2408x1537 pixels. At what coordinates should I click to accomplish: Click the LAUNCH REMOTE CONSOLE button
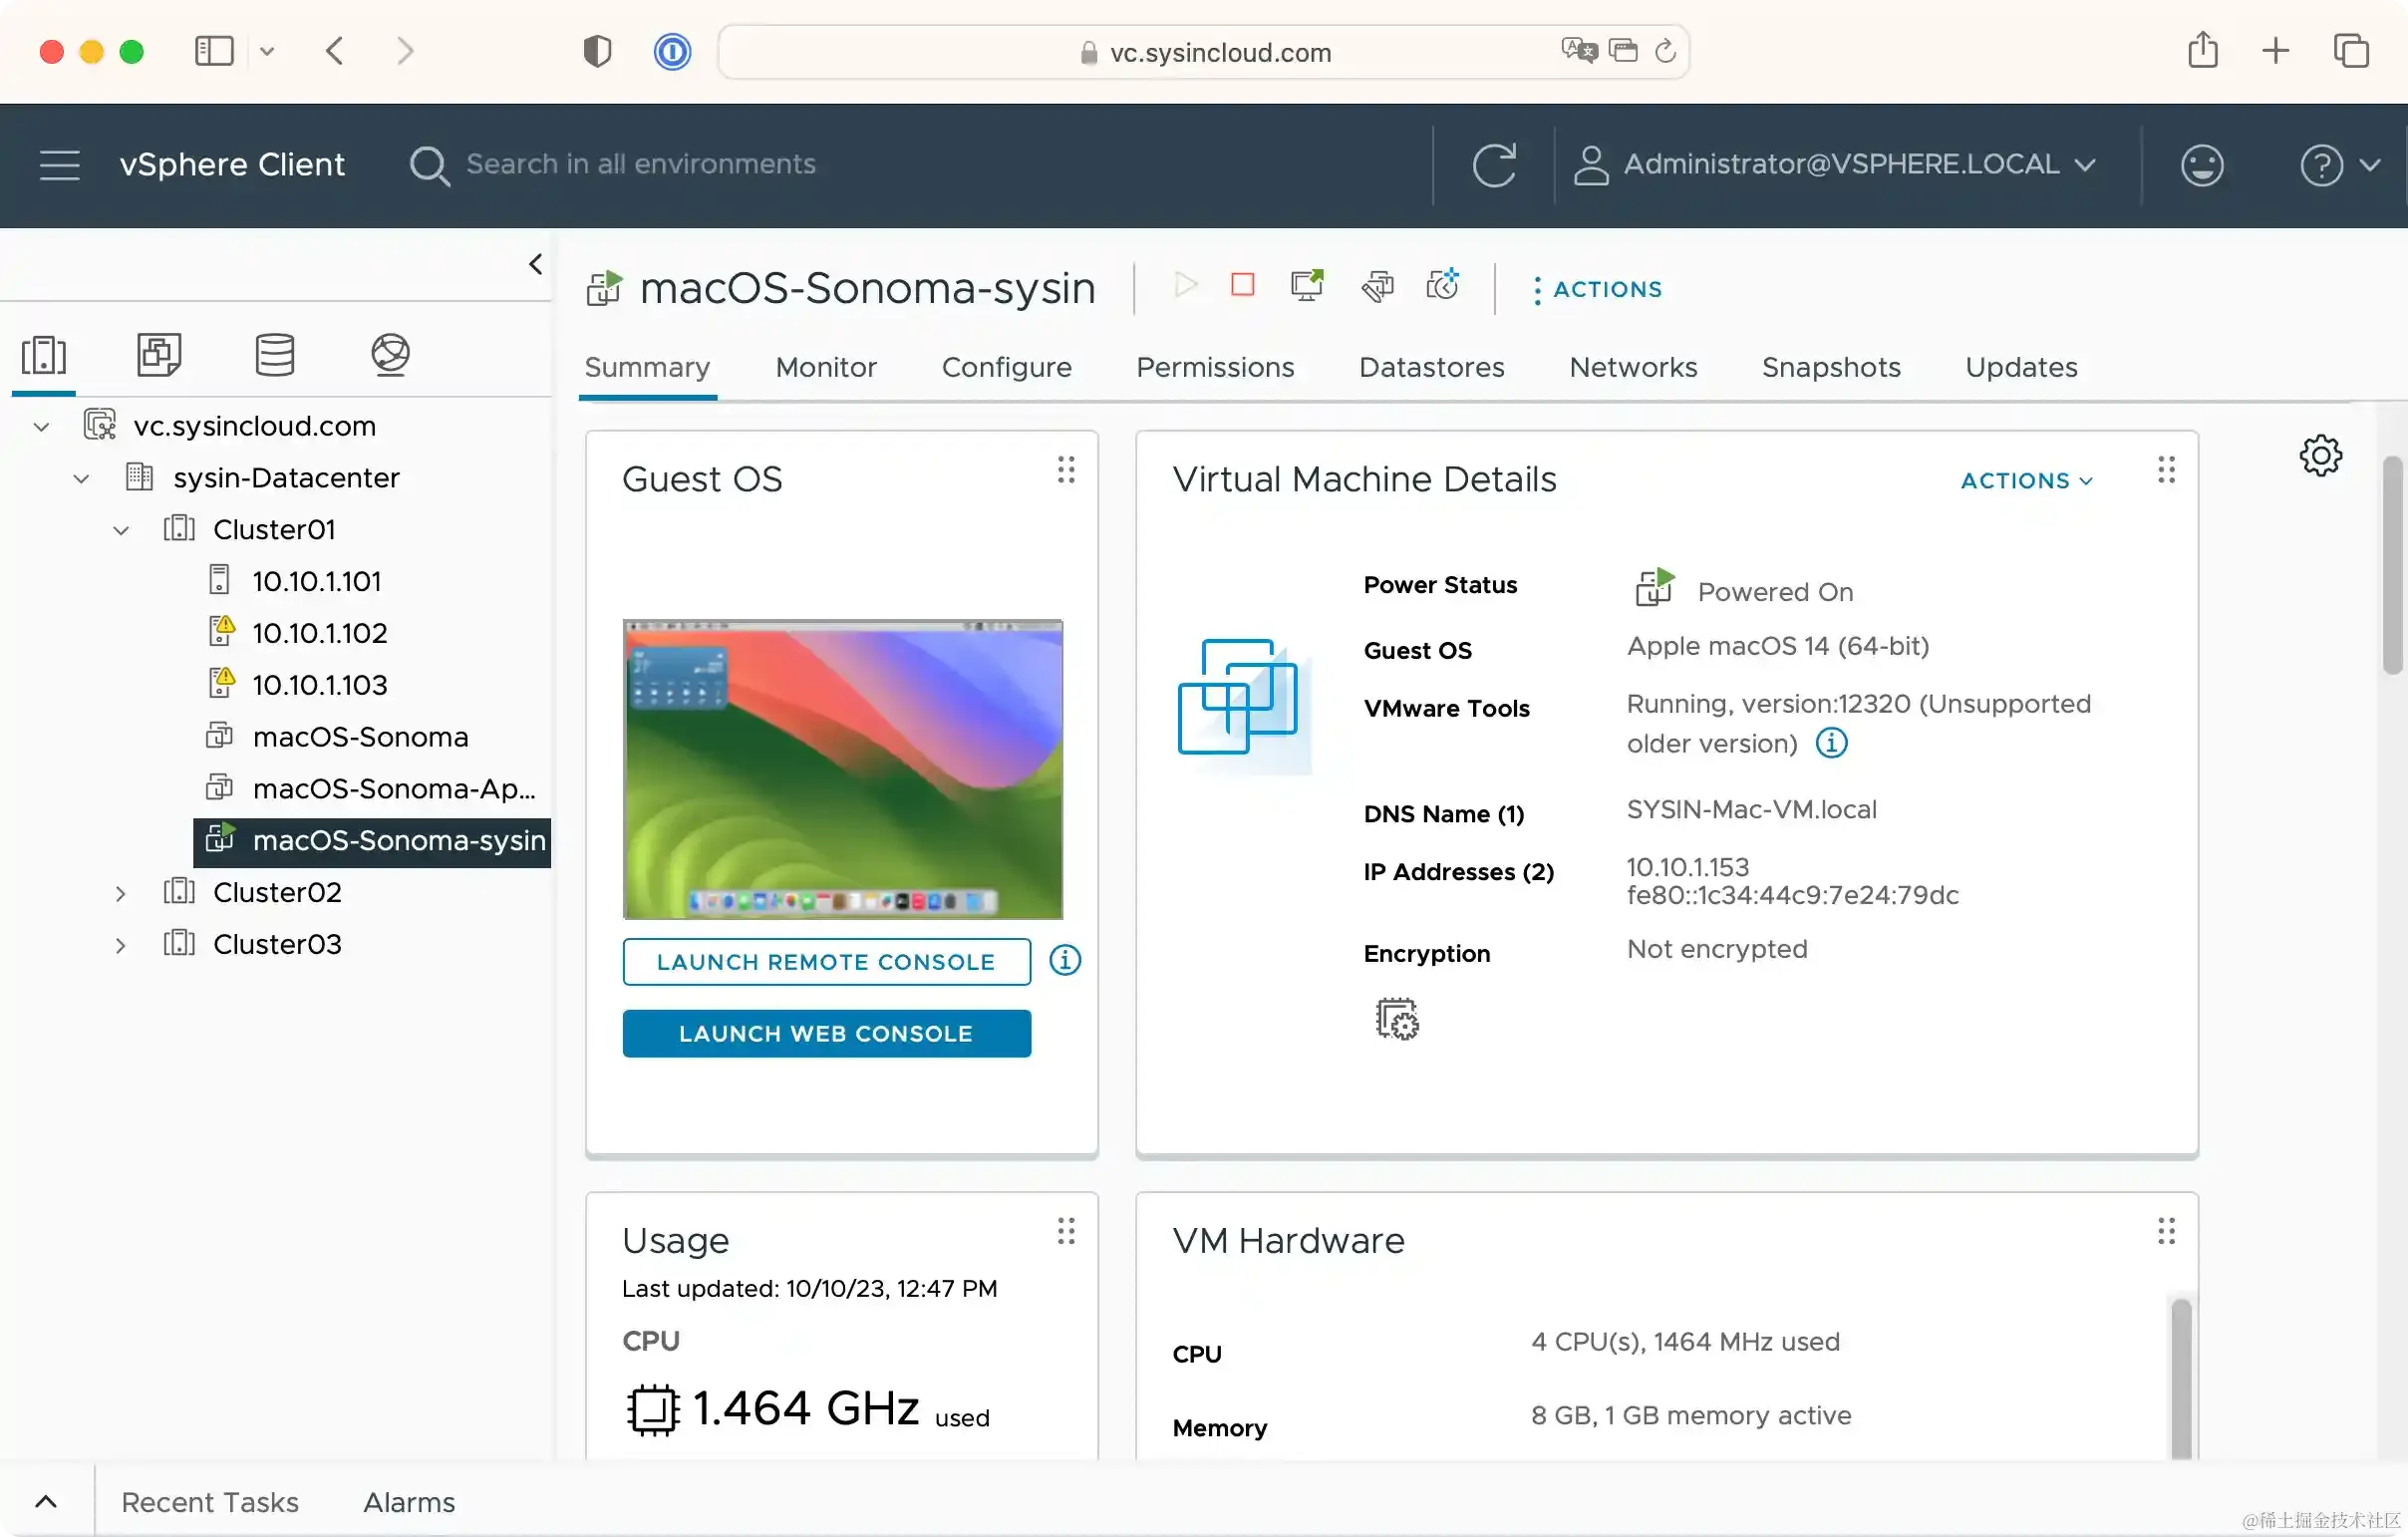826,961
